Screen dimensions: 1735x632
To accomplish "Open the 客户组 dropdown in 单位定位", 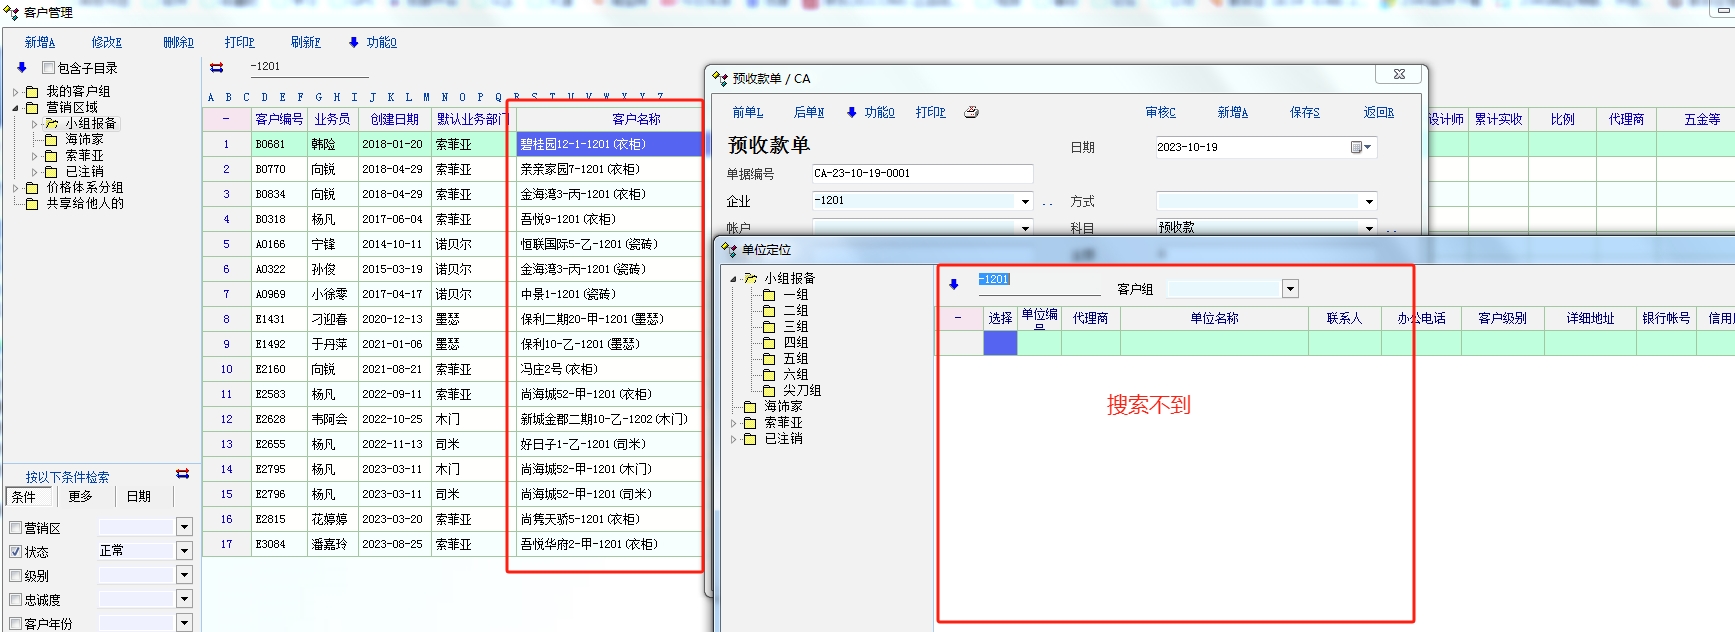I will [x=1290, y=289].
